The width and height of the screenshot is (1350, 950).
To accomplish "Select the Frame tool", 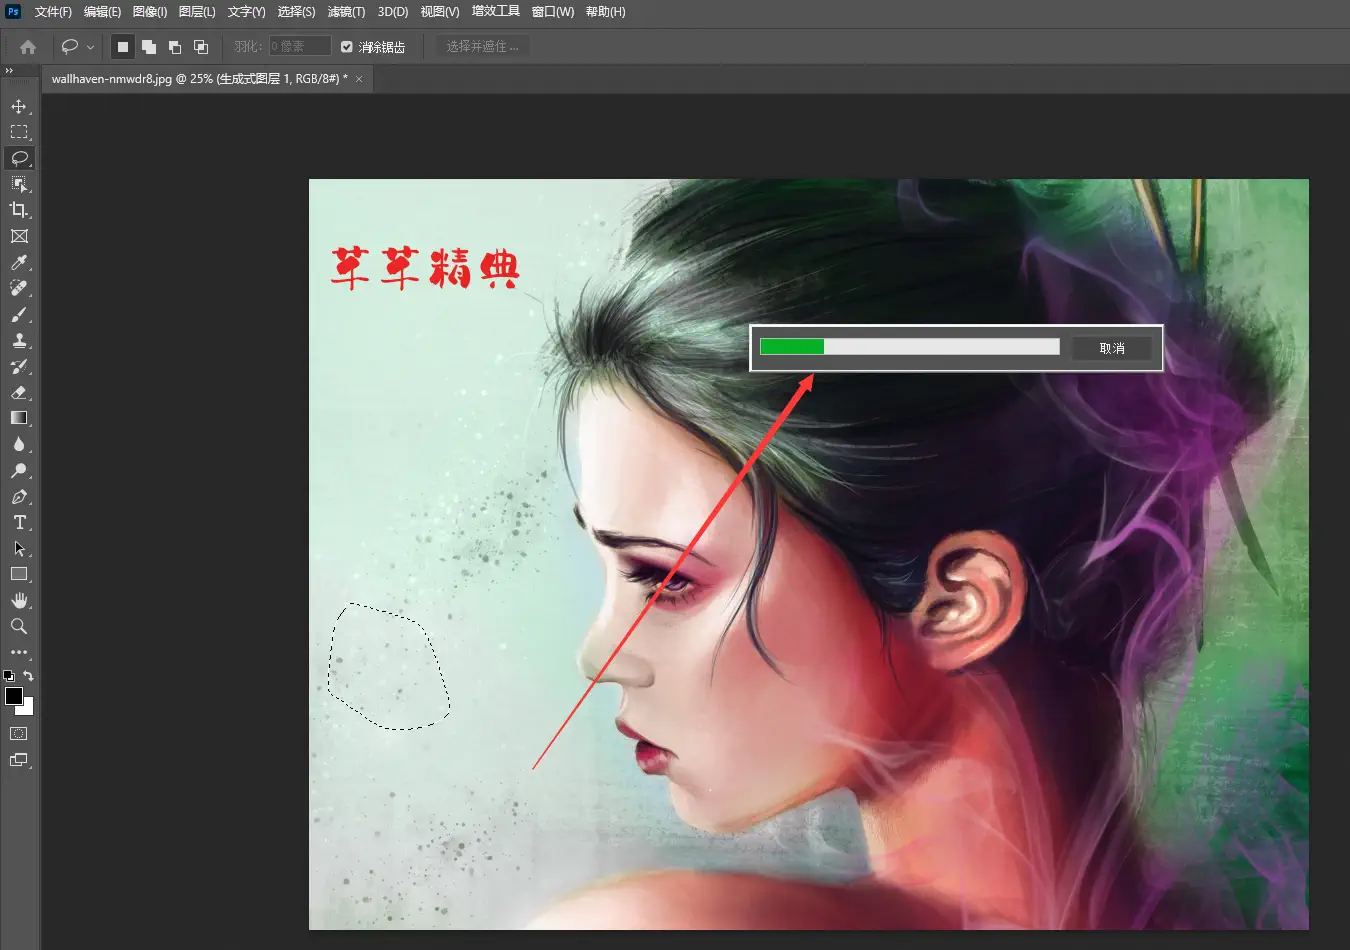I will pos(19,236).
